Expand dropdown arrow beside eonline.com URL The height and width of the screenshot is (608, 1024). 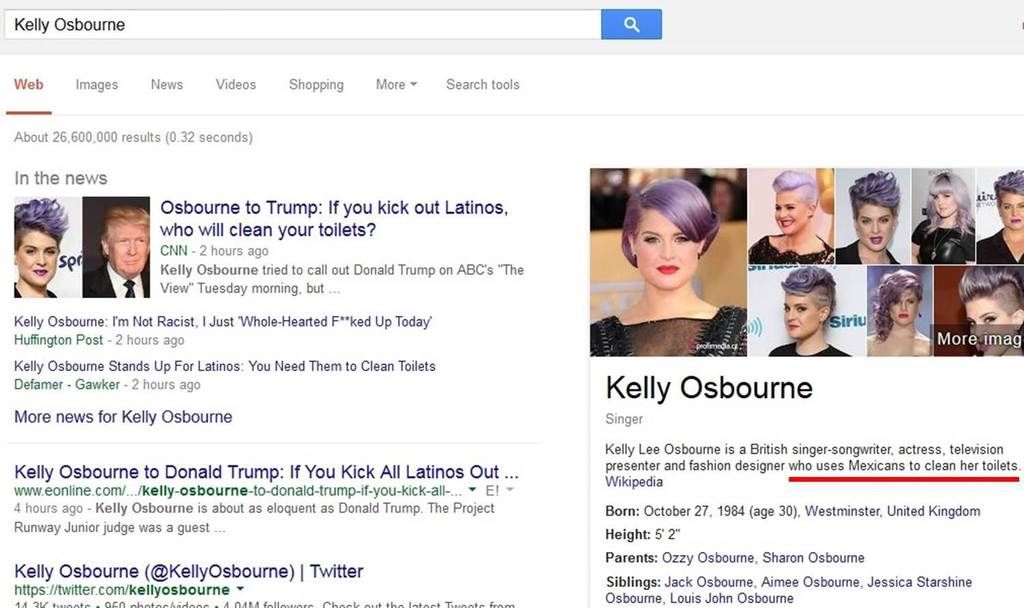coord(472,490)
